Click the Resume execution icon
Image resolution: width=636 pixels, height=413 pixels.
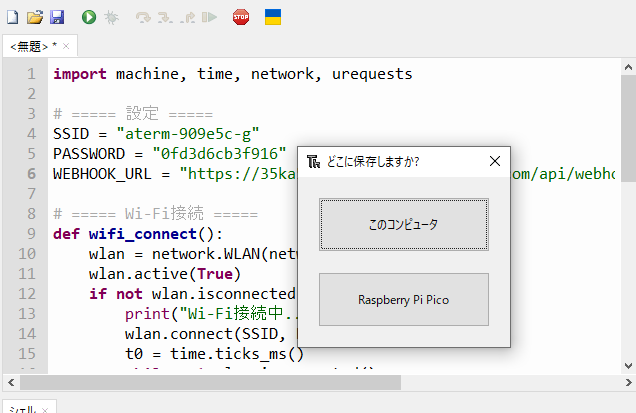(x=208, y=17)
